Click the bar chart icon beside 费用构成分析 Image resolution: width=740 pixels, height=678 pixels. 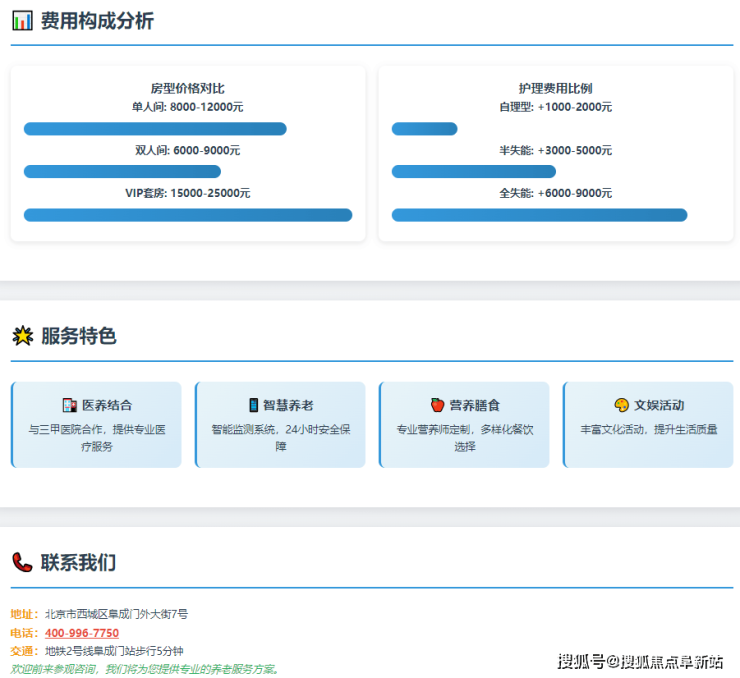point(22,21)
